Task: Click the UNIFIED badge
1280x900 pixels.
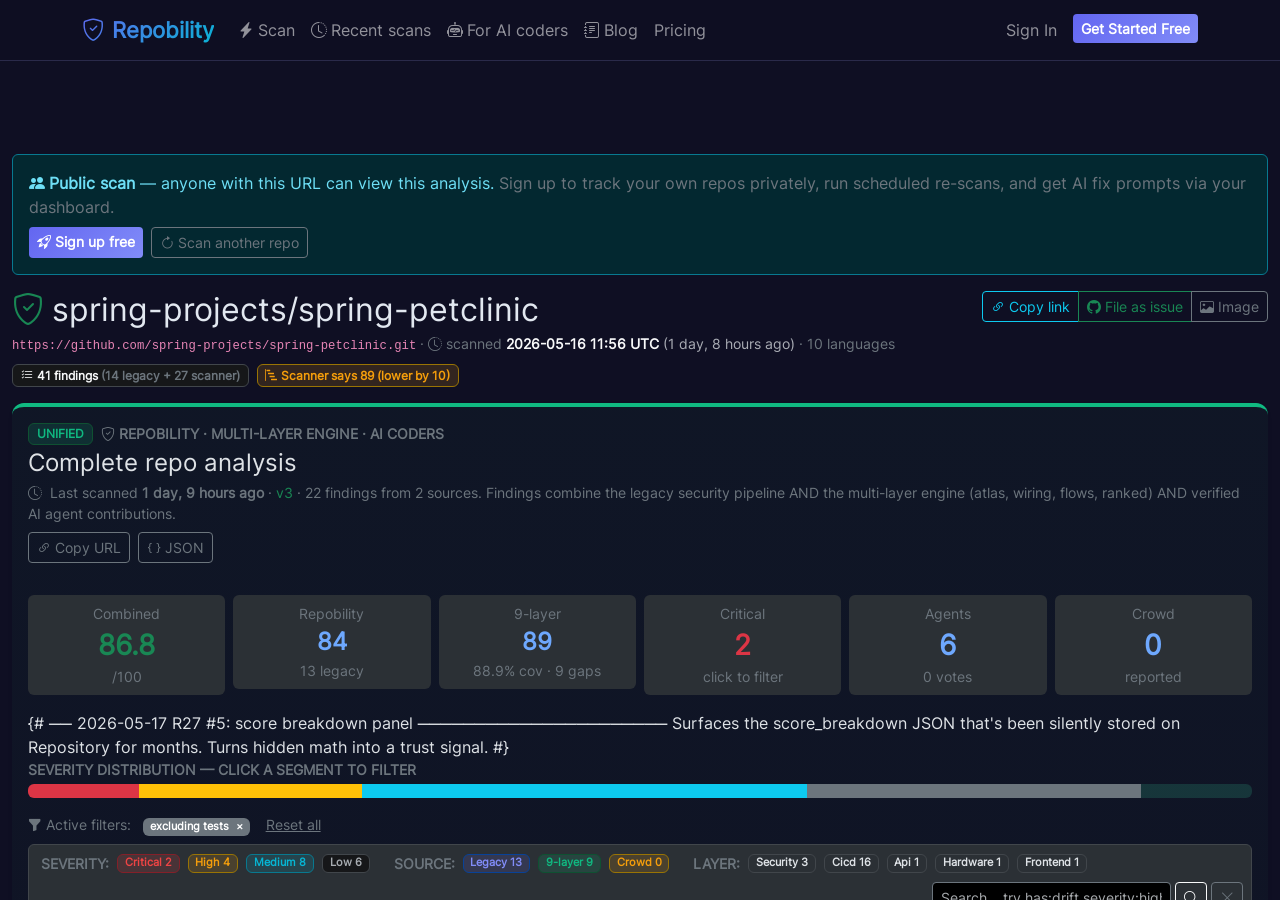Action: point(60,433)
